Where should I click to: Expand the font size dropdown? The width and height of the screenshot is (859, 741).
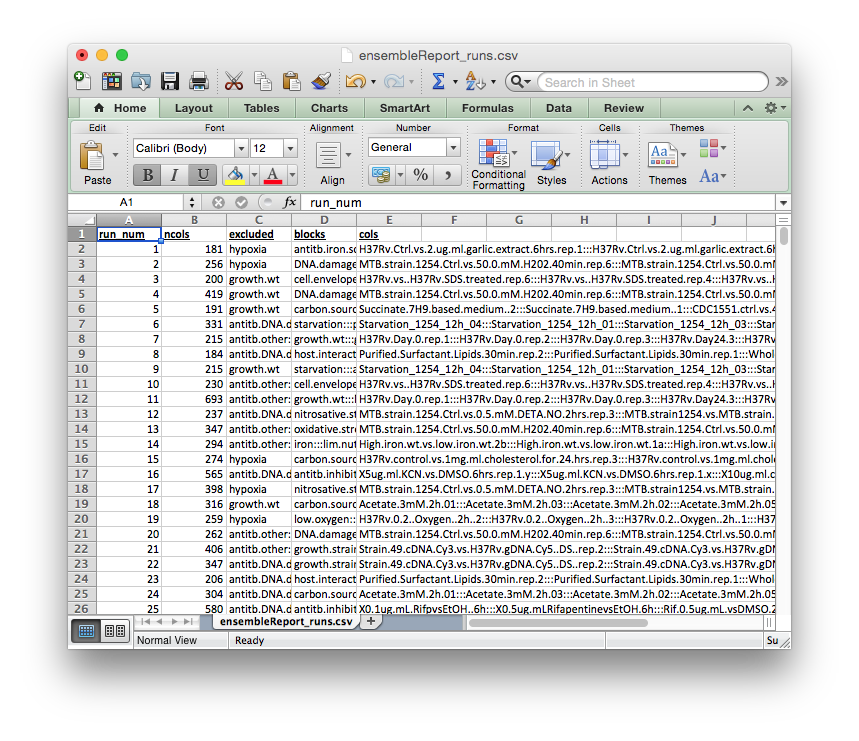[291, 147]
